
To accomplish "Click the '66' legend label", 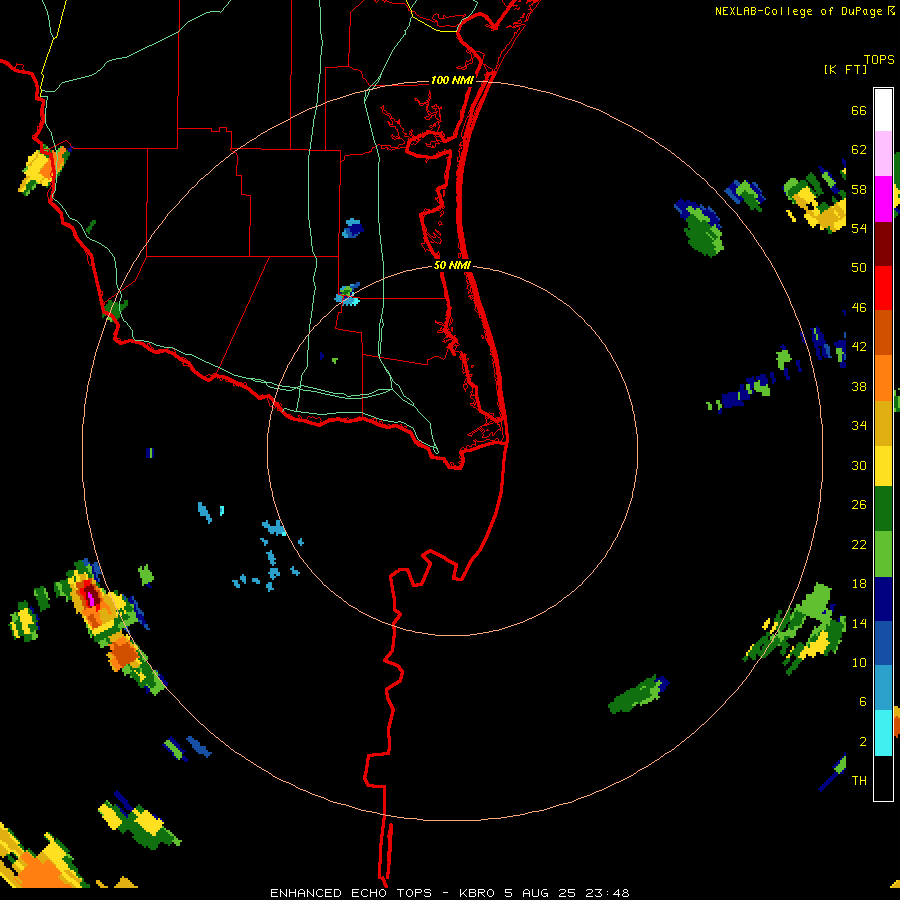I will pos(859,110).
